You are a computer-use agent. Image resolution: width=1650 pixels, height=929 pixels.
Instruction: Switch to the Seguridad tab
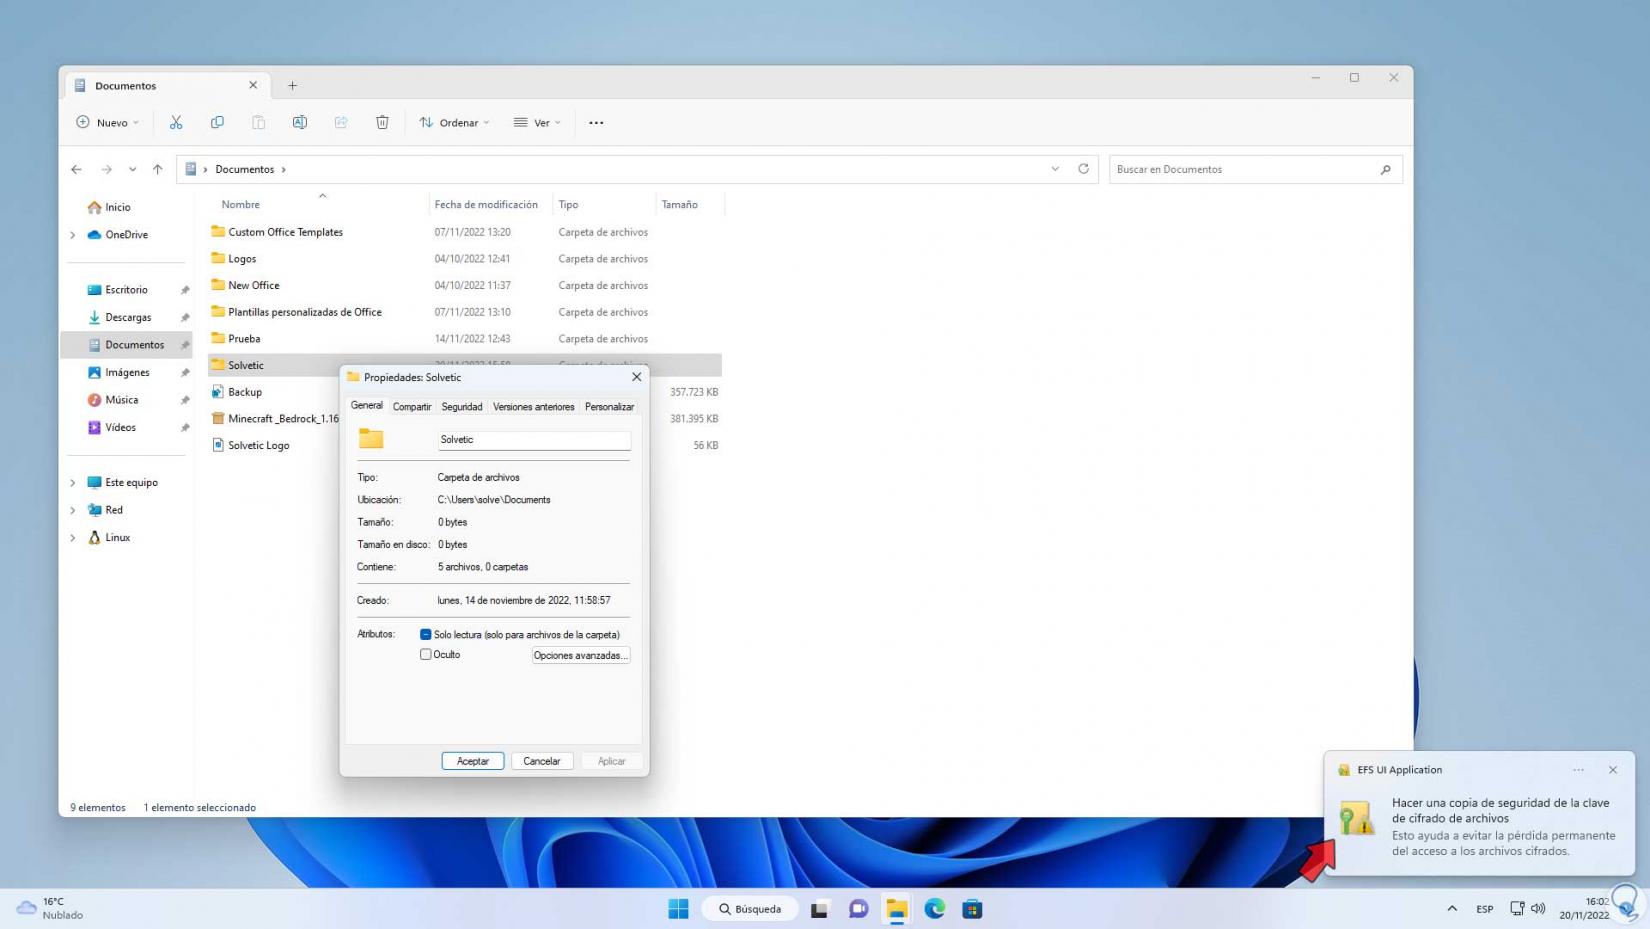point(462,407)
